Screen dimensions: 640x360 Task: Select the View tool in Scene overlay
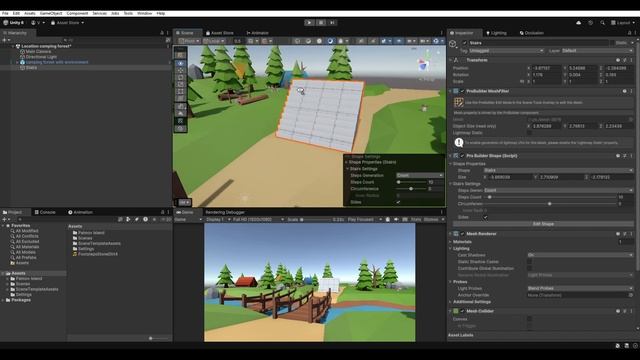[180, 63]
